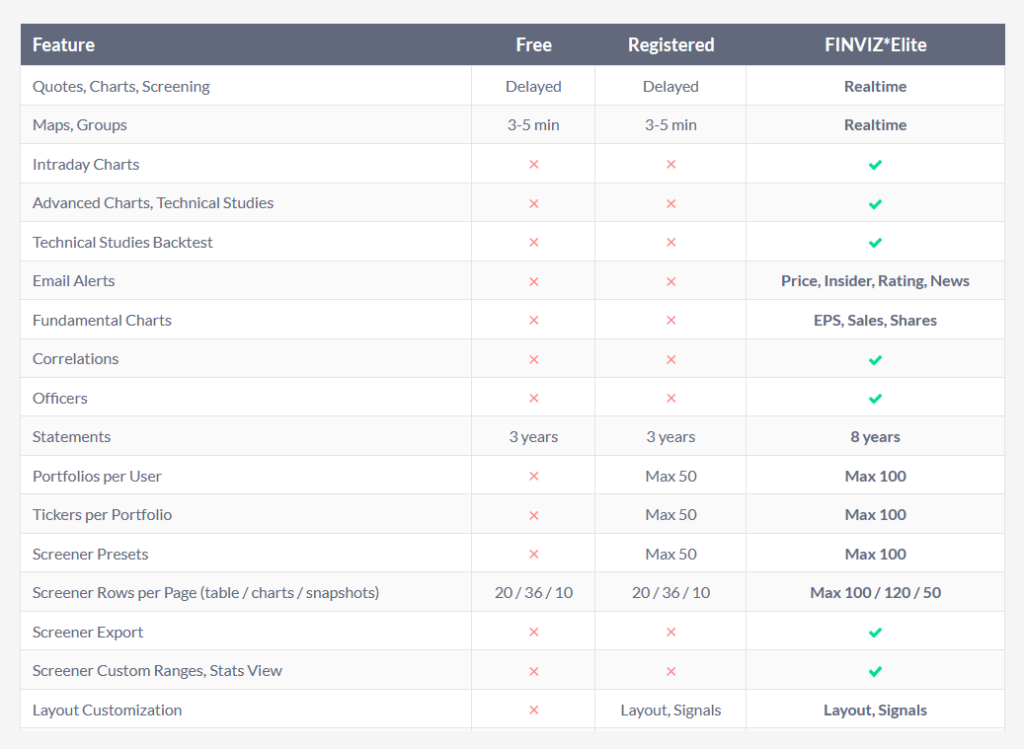Click the Free column X for Layout Customization
The height and width of the screenshot is (749, 1024).
coord(533,710)
